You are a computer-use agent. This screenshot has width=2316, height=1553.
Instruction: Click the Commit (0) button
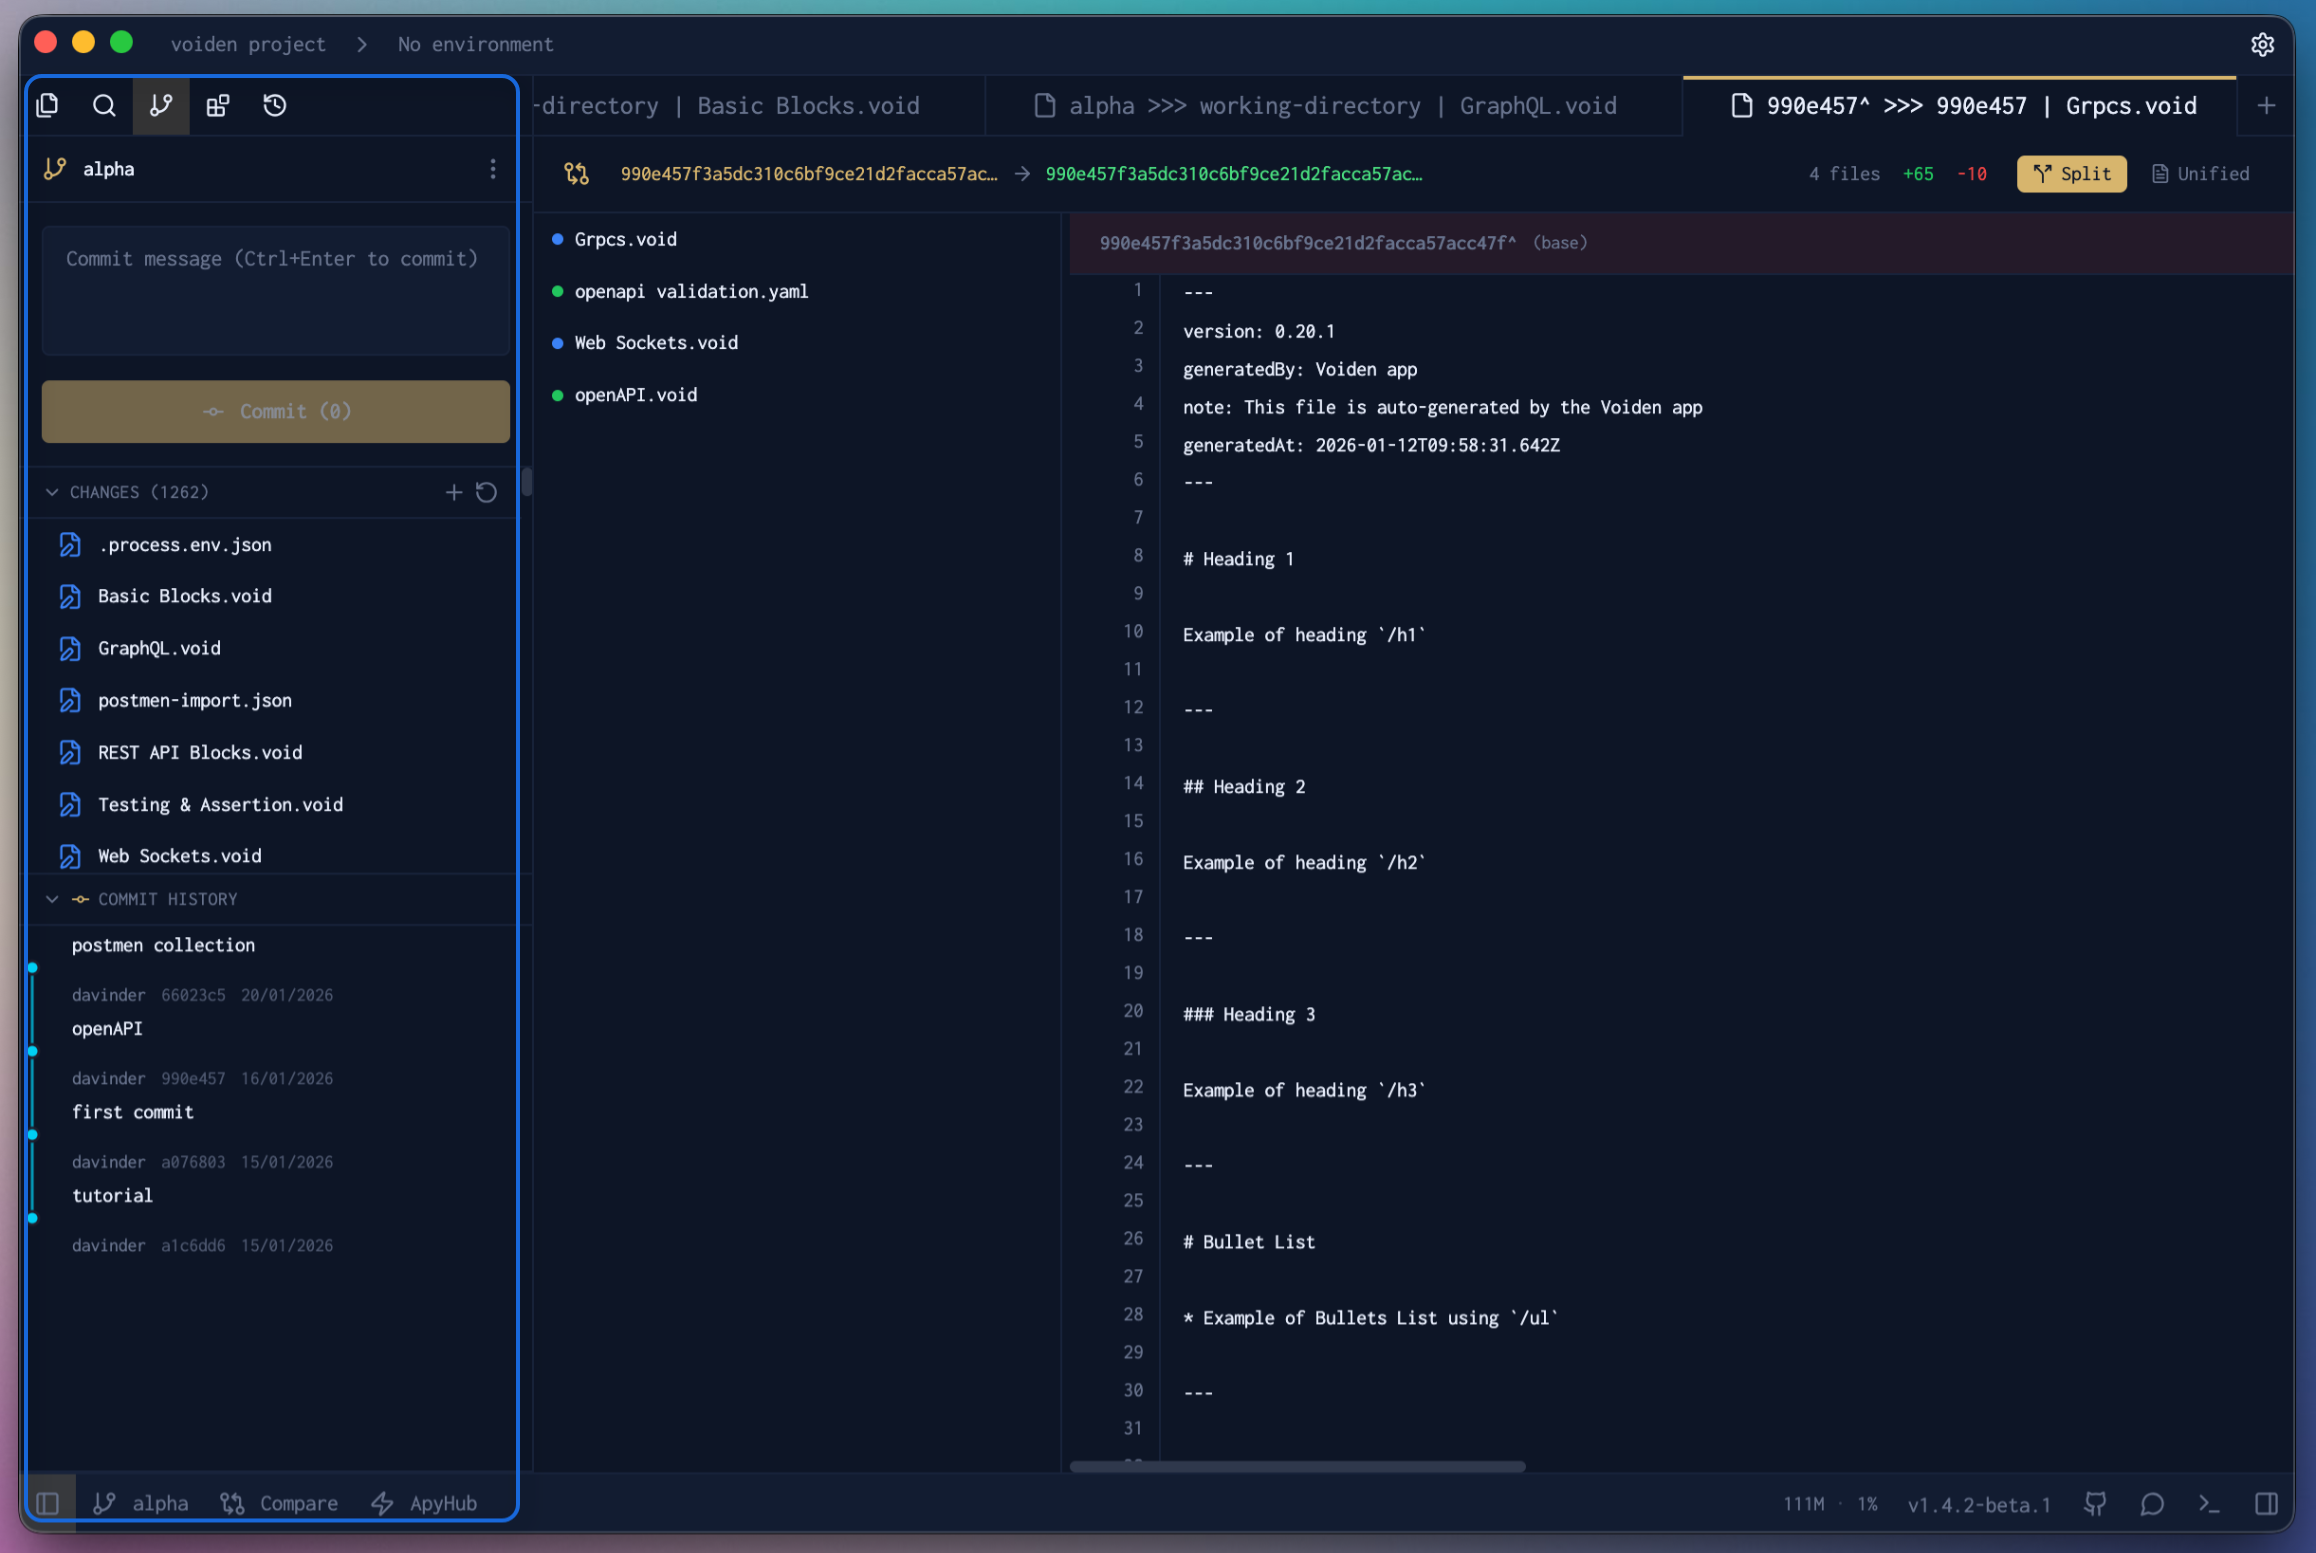[x=276, y=411]
